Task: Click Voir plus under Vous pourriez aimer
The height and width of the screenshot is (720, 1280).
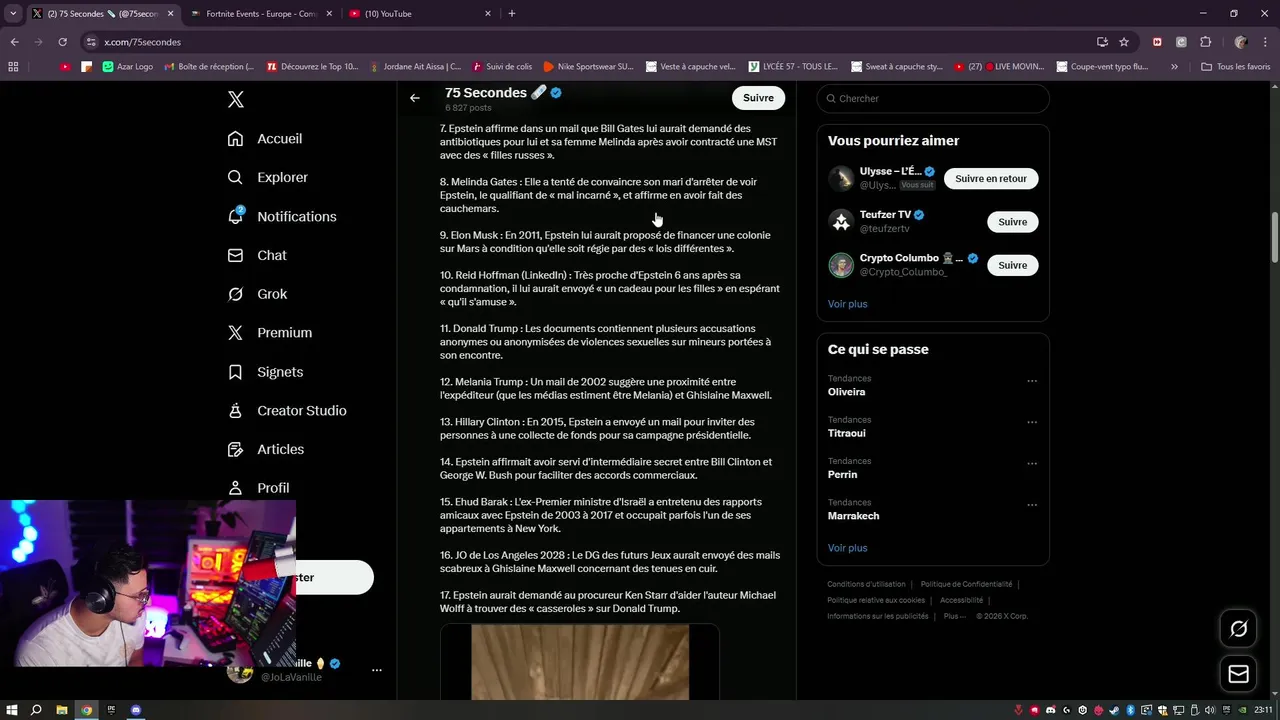Action: pos(848,304)
